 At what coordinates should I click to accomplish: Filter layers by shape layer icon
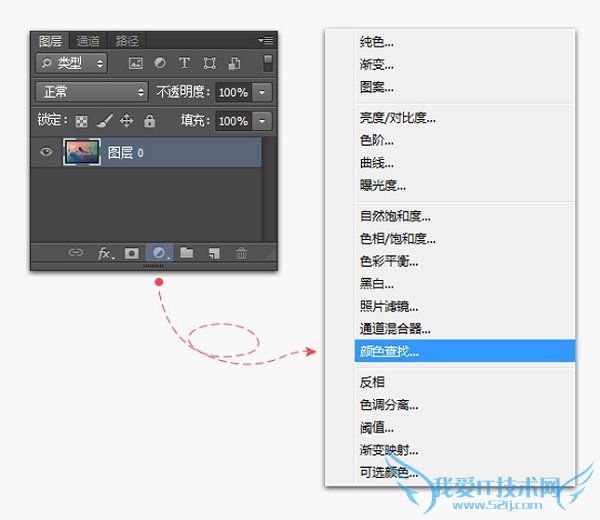click(209, 63)
